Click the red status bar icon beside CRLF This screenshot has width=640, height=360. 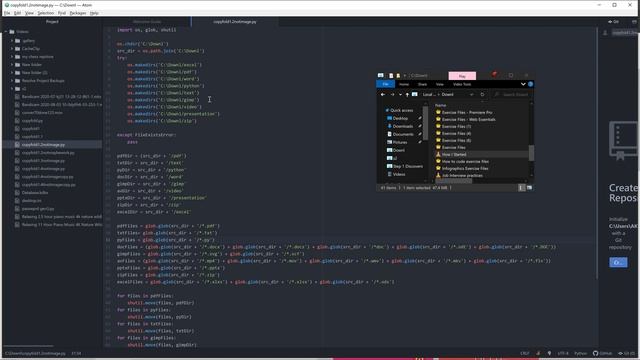538,353
